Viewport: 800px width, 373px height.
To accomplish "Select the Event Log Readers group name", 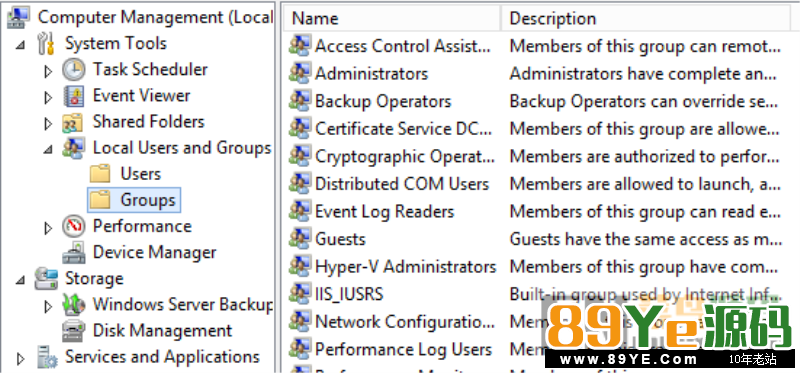I will click(385, 211).
